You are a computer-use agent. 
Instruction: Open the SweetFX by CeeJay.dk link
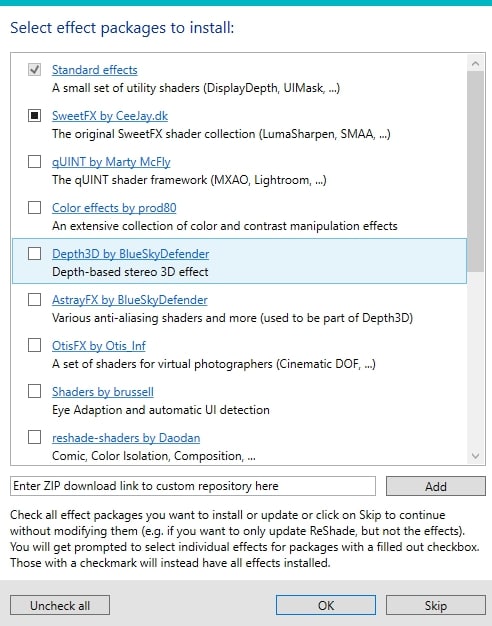click(x=110, y=116)
